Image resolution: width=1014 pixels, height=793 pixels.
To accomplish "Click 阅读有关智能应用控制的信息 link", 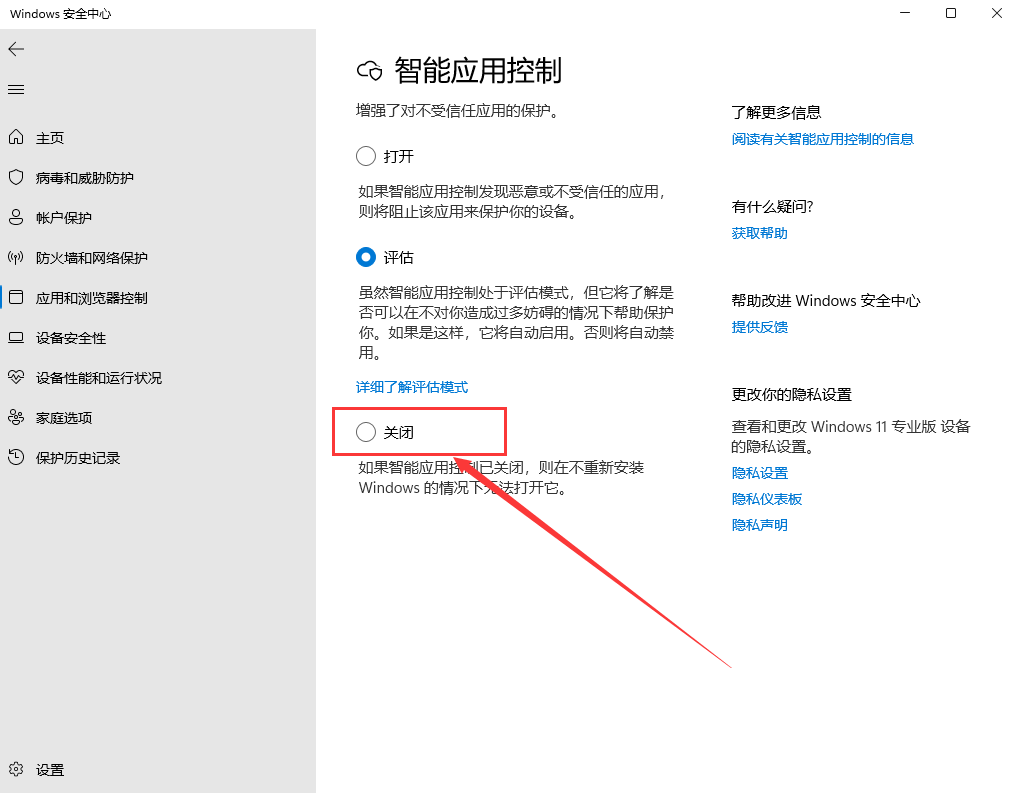I will (x=822, y=139).
